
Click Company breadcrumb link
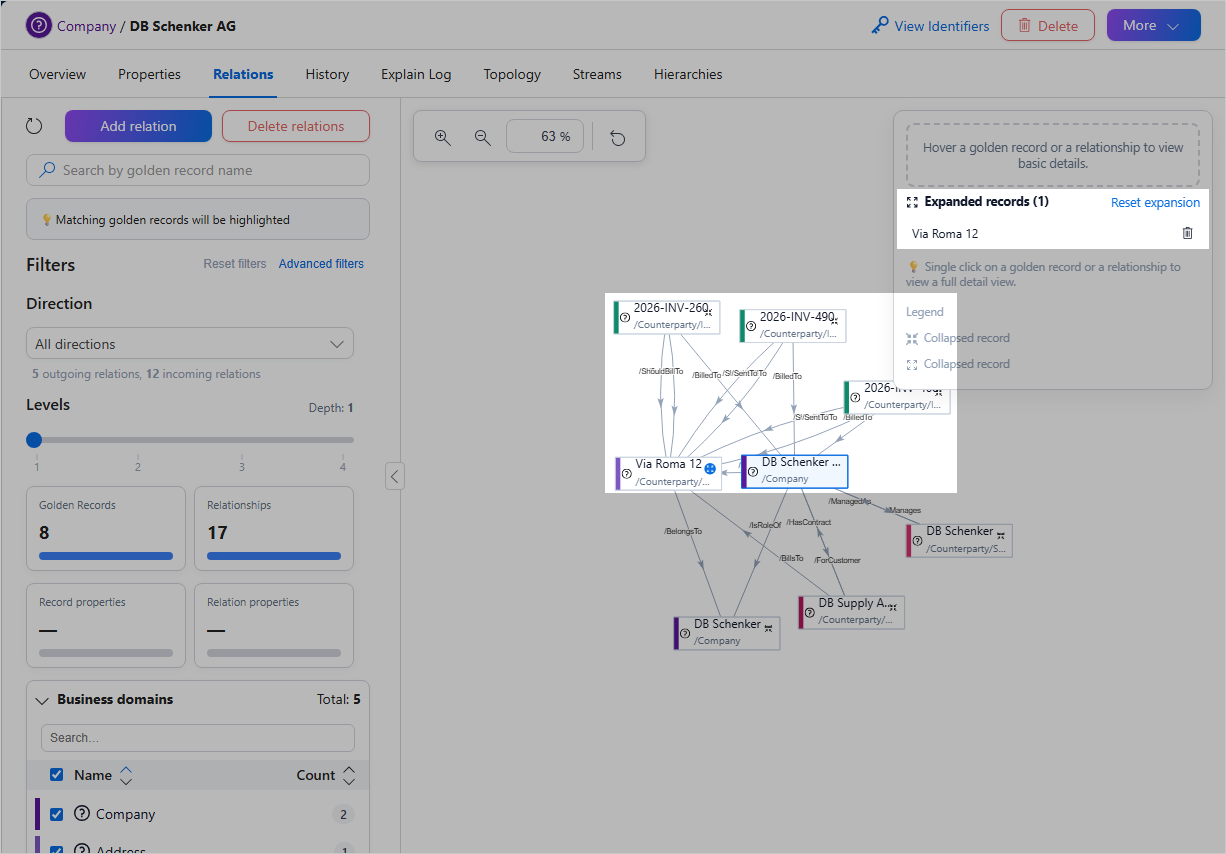coord(86,26)
